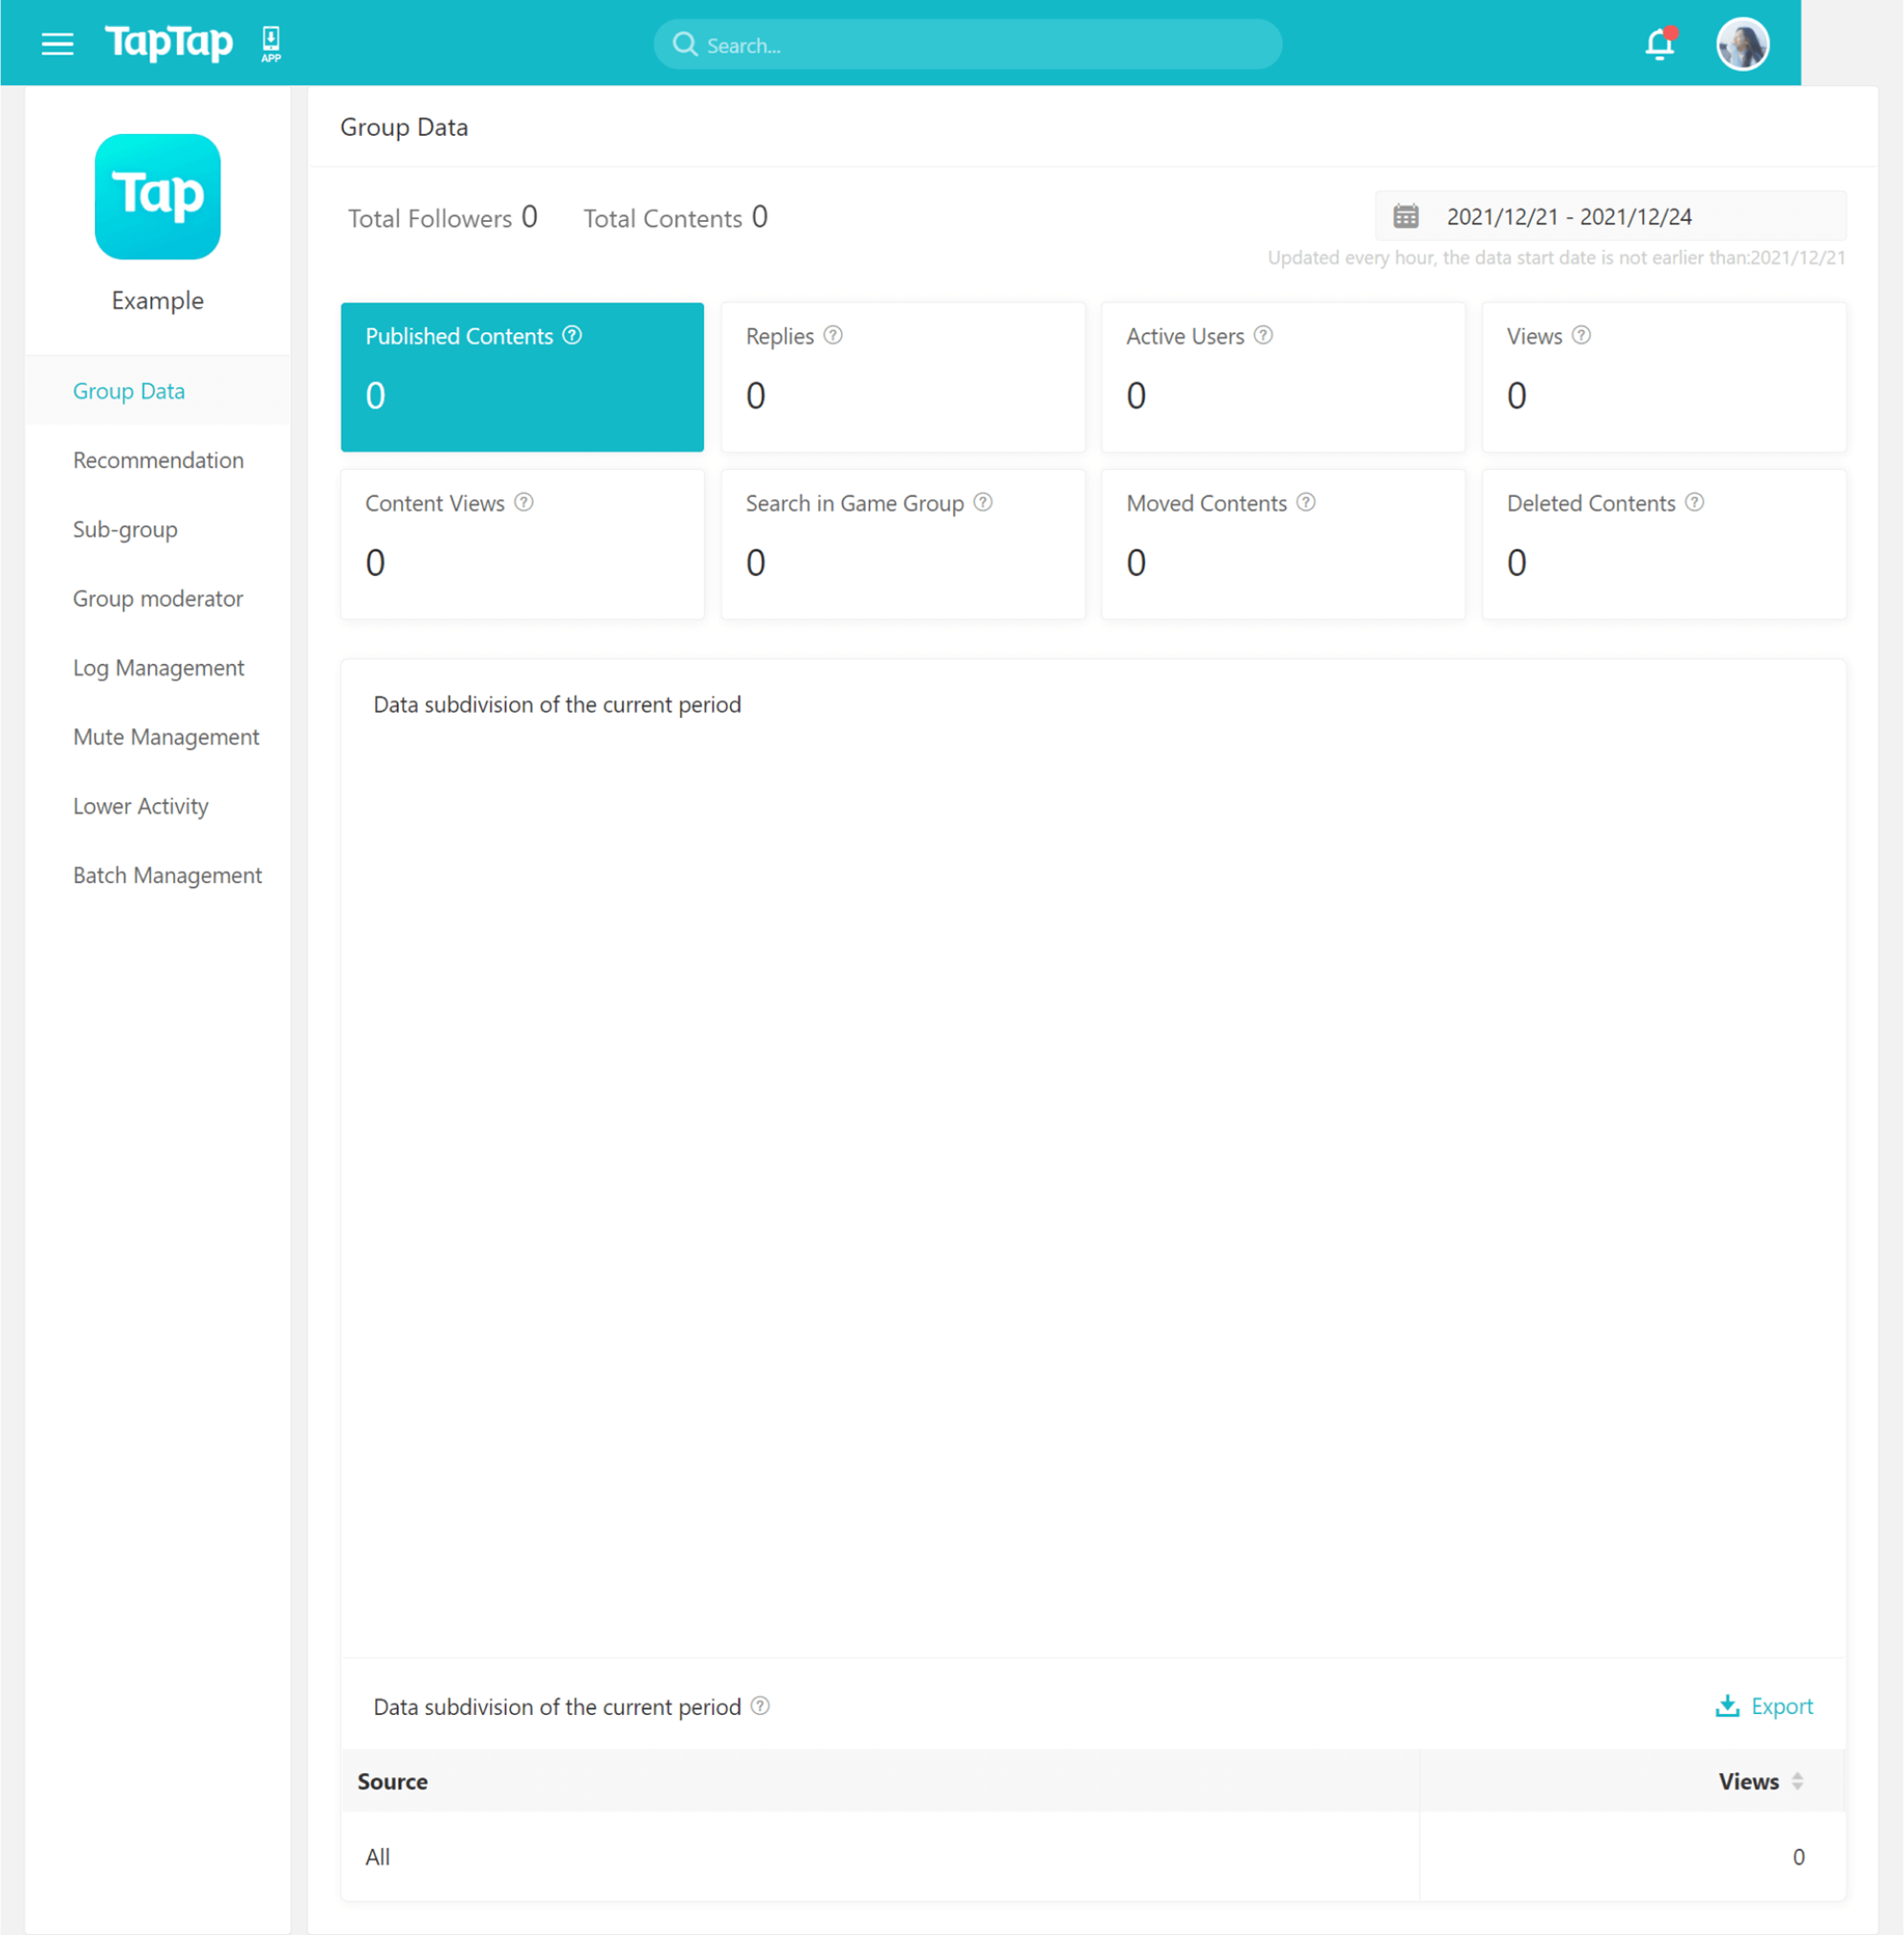Click help icon next to Published Contents
1904x1935 pixels.
click(x=572, y=335)
